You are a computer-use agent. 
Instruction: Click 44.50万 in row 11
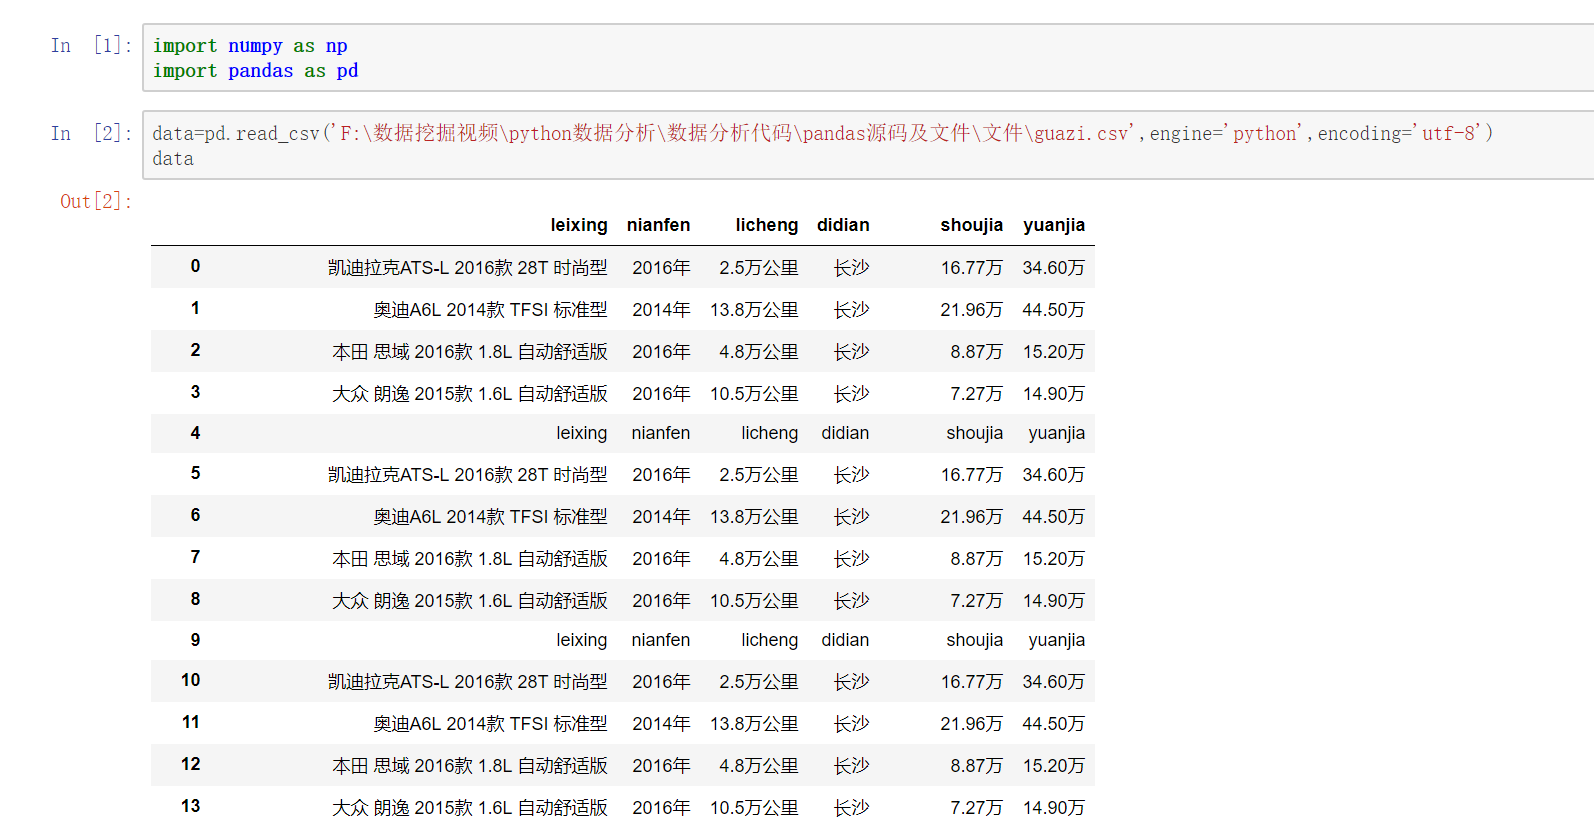click(1053, 724)
